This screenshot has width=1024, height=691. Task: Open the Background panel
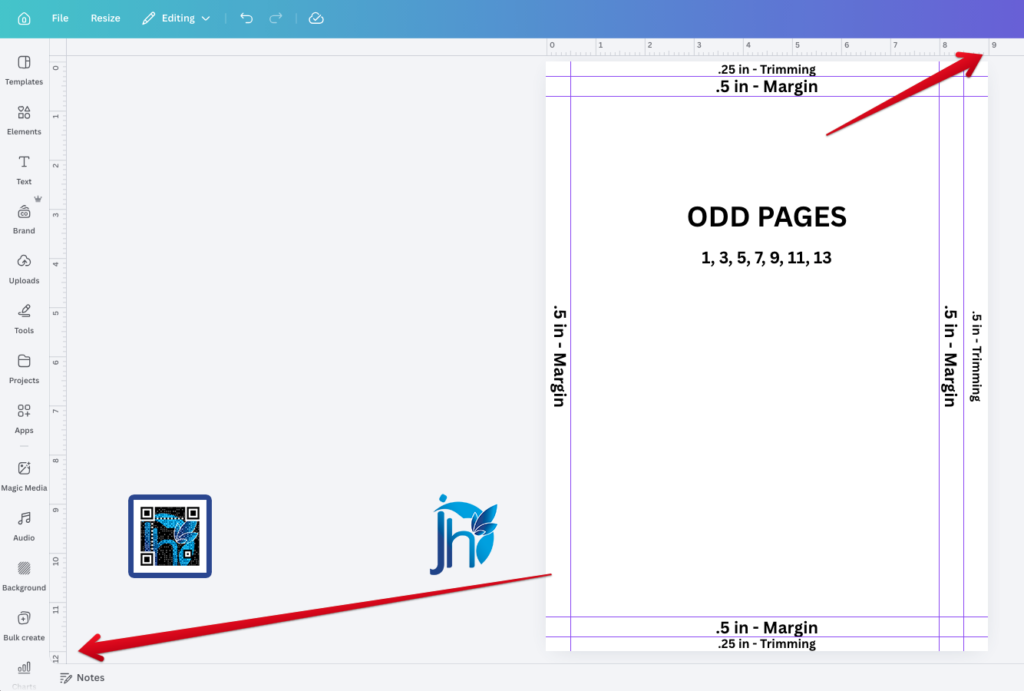pyautogui.click(x=24, y=575)
